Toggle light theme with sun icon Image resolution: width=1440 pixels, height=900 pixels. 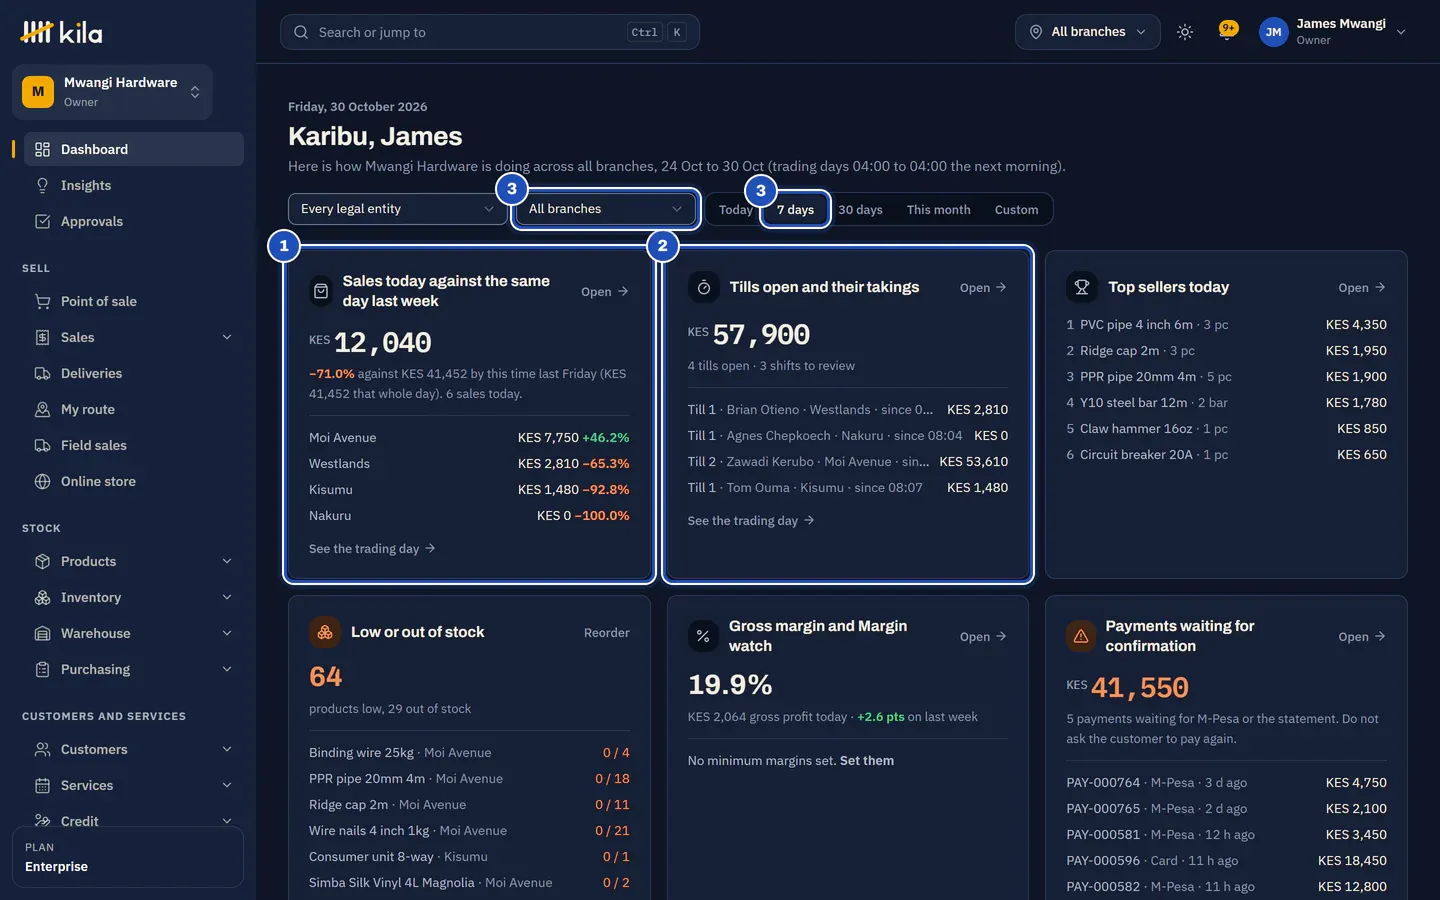point(1185,32)
